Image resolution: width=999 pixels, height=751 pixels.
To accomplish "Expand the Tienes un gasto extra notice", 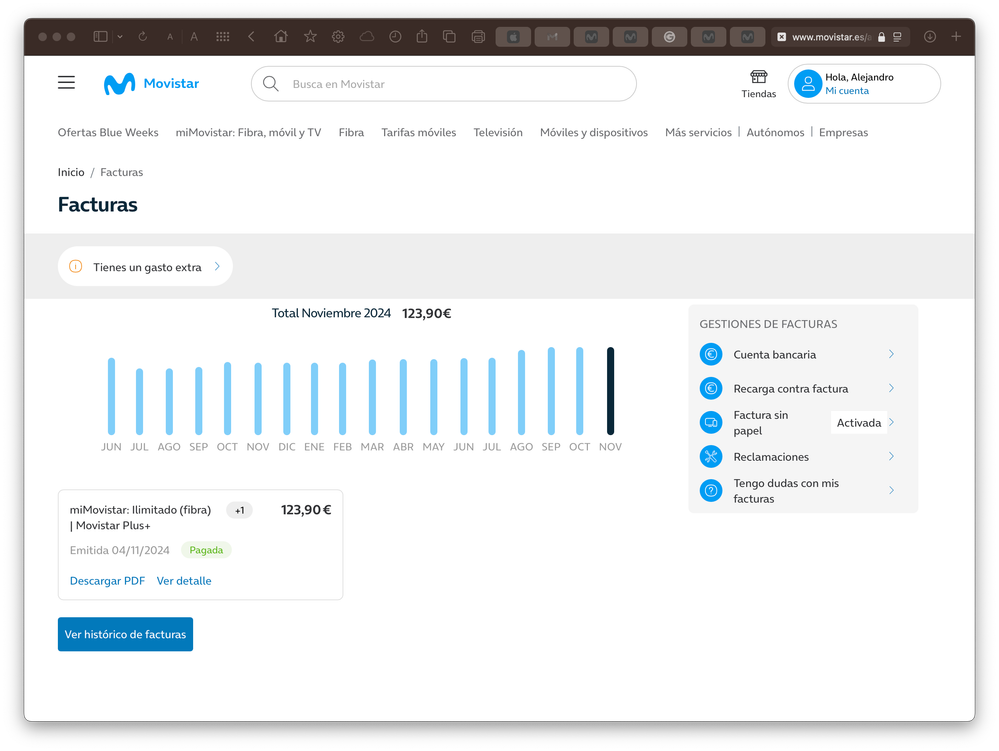I will tap(146, 267).
